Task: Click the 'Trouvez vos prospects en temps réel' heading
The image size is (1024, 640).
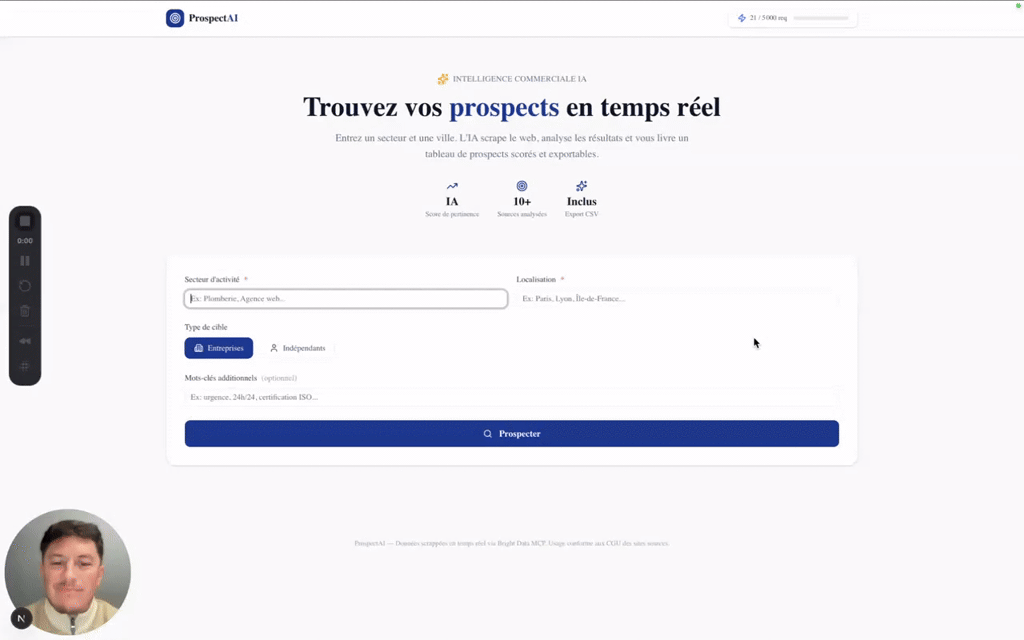Action: [511, 107]
